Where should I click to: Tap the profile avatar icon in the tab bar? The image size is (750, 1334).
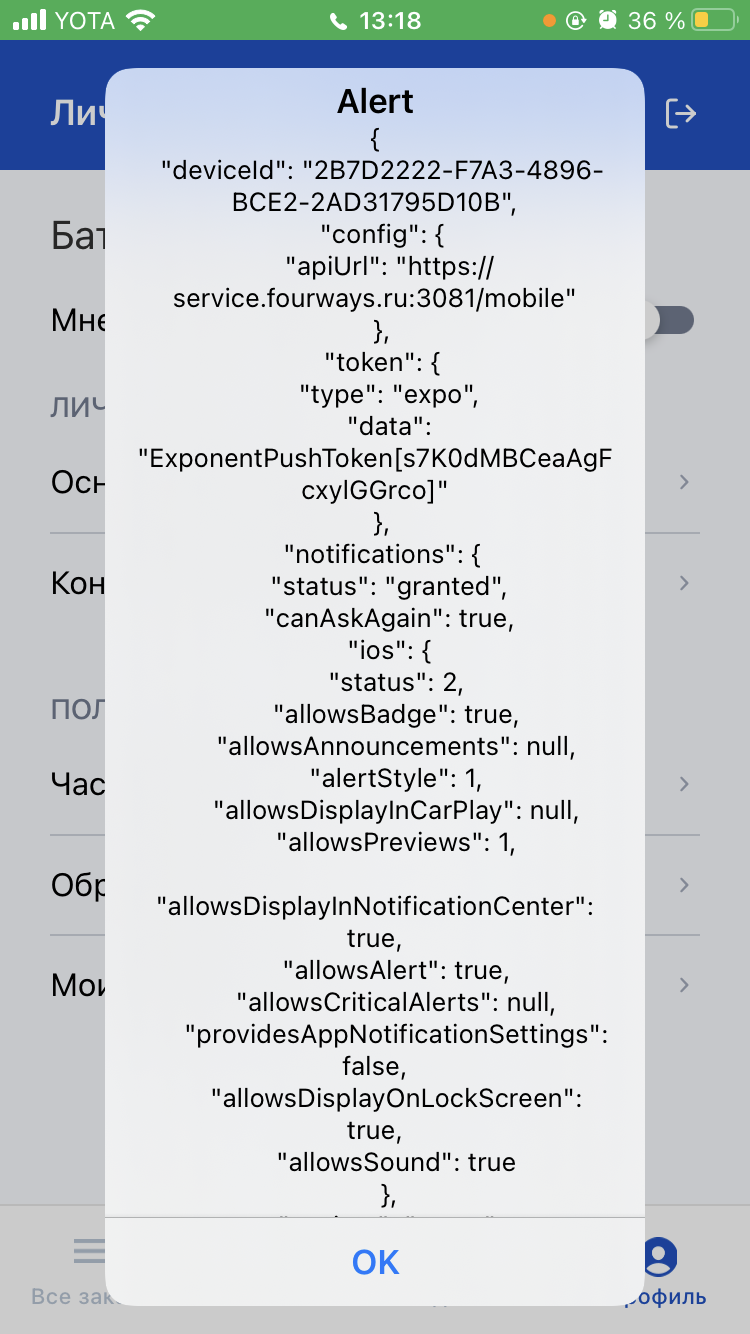coord(660,1256)
